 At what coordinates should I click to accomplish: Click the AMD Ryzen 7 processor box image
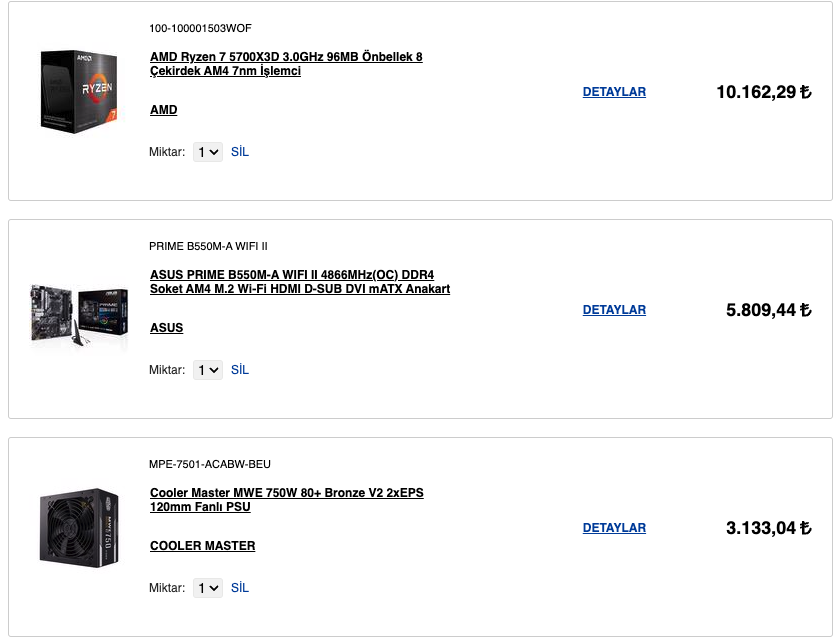pos(79,91)
